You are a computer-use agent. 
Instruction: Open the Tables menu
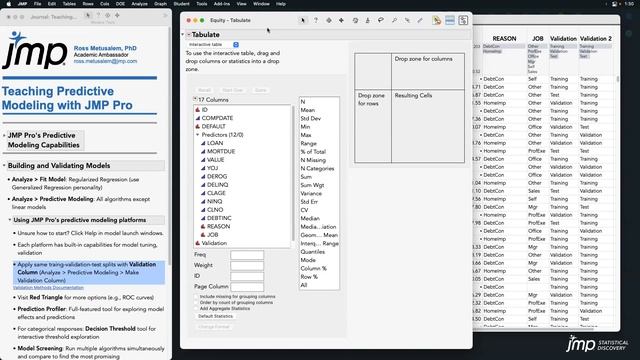(69, 4)
